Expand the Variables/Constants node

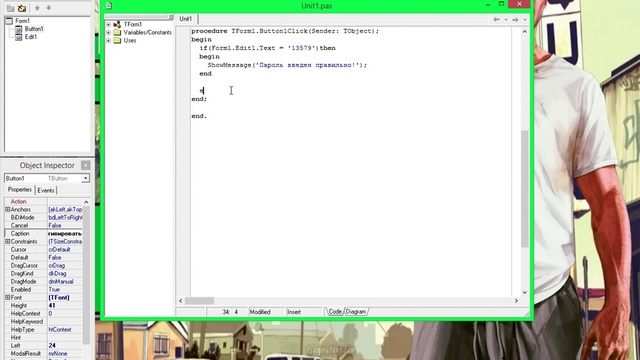109,33
